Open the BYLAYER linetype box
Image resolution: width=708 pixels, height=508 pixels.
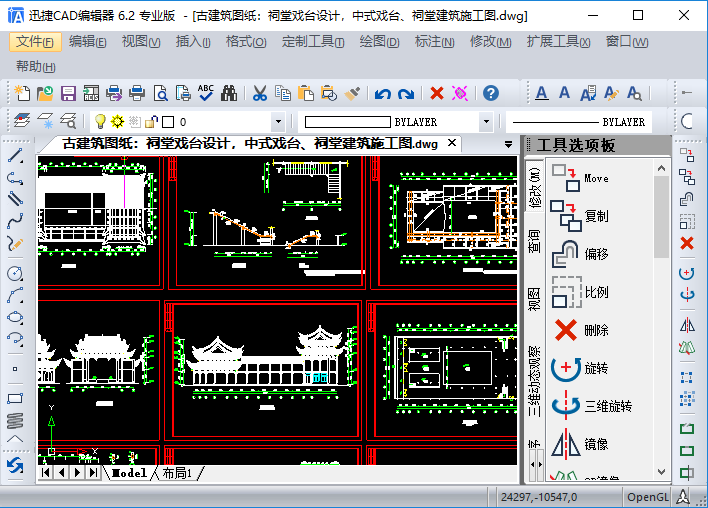pyautogui.click(x=579, y=122)
